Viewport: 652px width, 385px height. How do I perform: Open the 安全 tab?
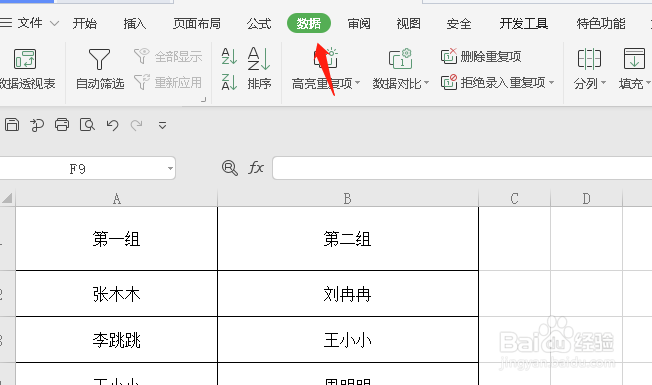[x=459, y=23]
